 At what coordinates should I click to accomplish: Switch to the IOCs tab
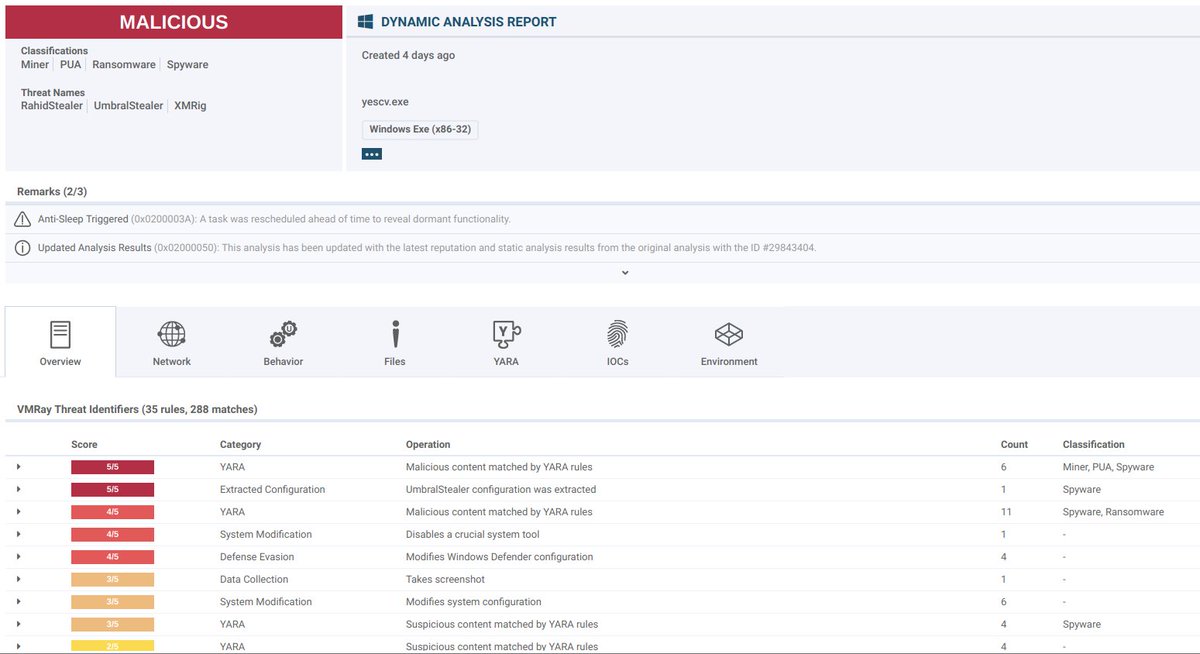point(618,342)
